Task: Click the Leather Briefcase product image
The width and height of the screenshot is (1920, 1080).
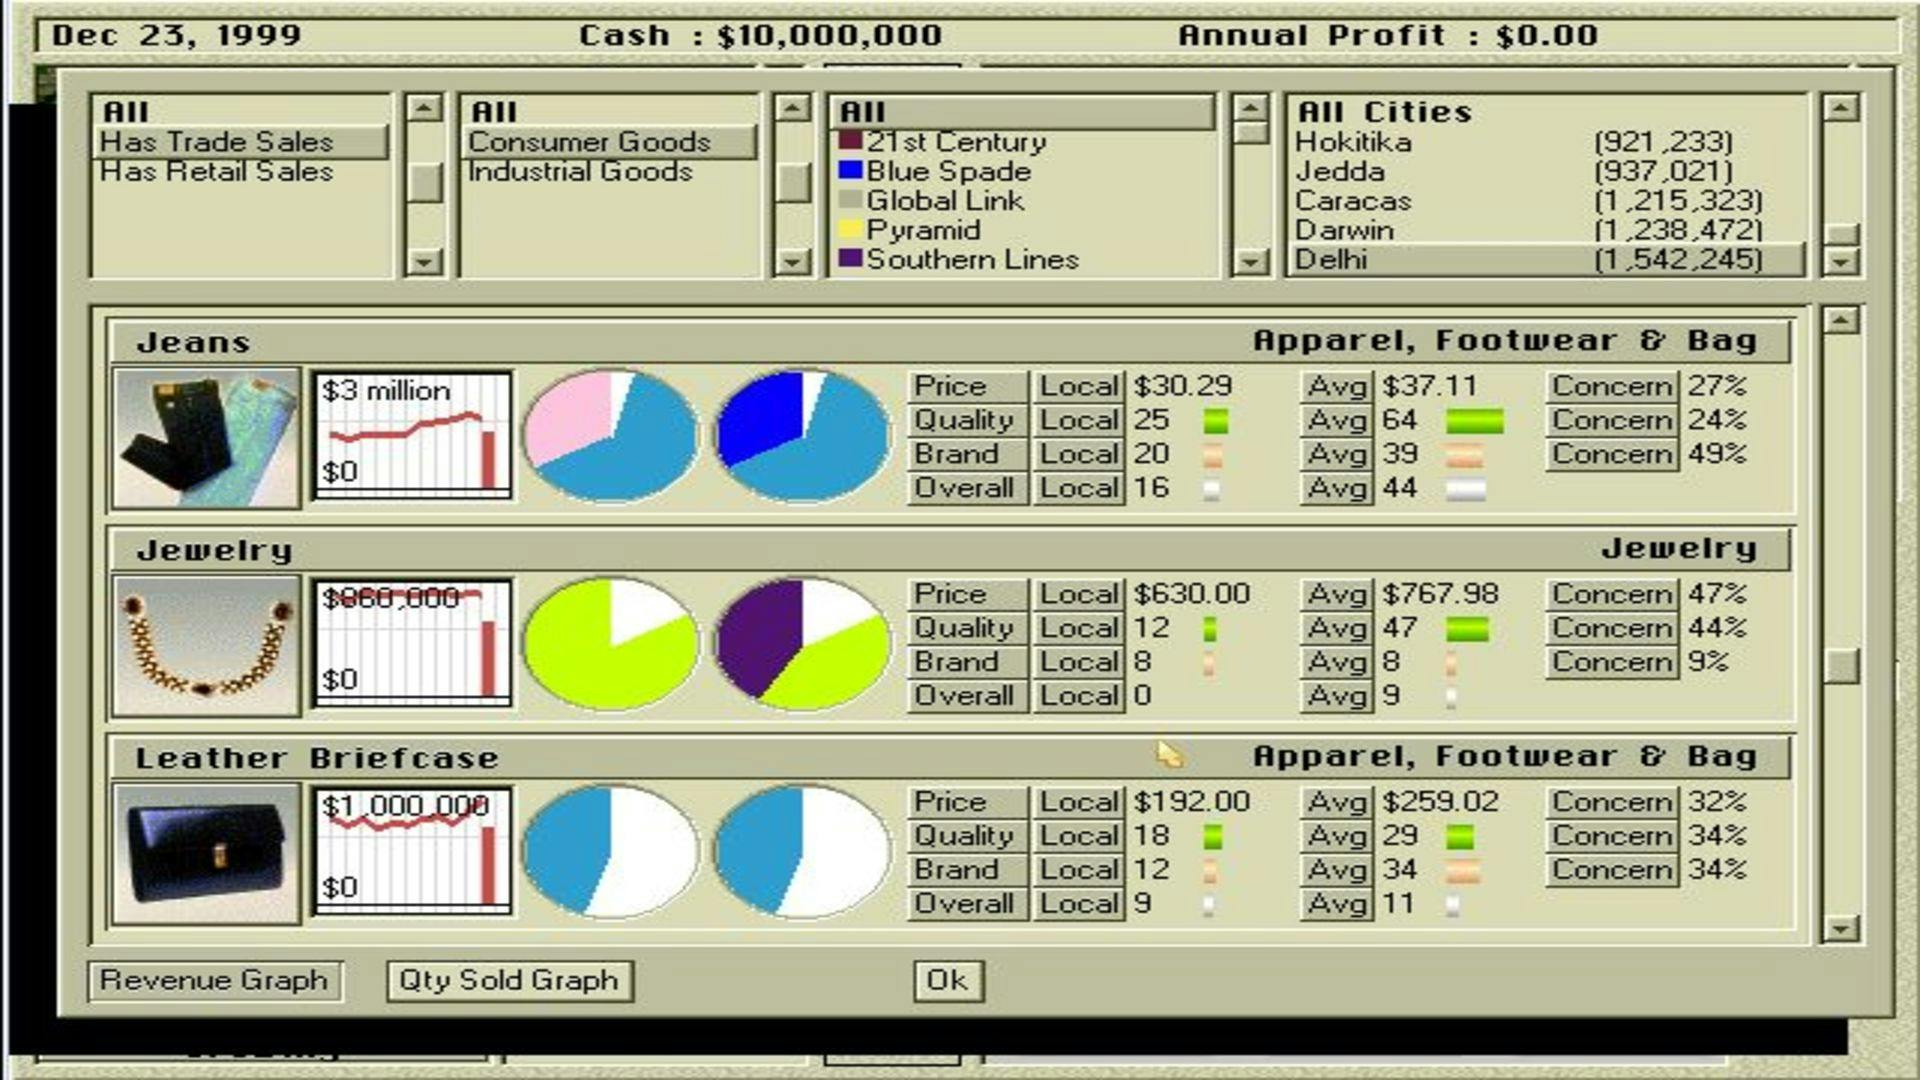Action: 206,853
